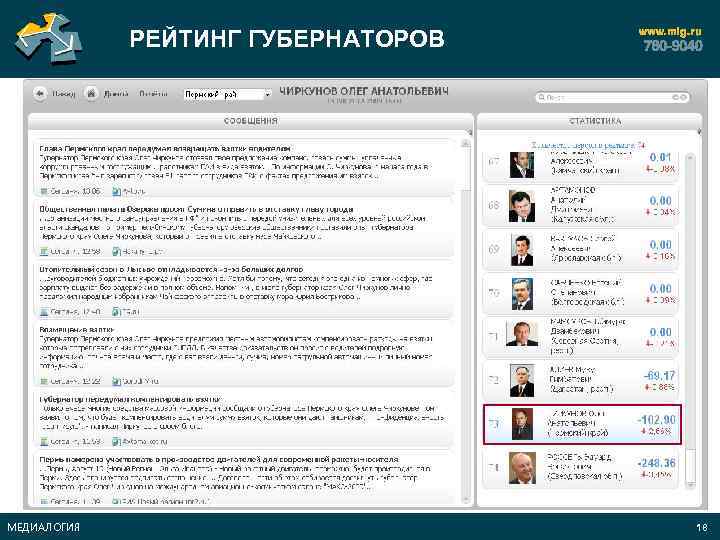Click the Ярославская обл. governor name

click(588, 248)
